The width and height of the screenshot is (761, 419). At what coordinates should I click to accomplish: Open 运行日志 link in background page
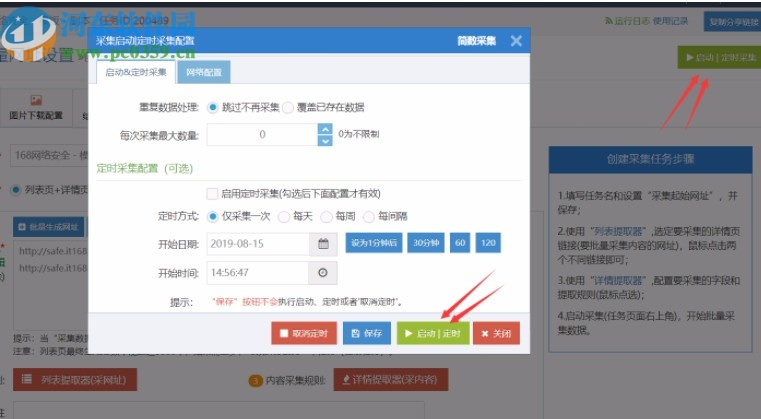click(627, 21)
